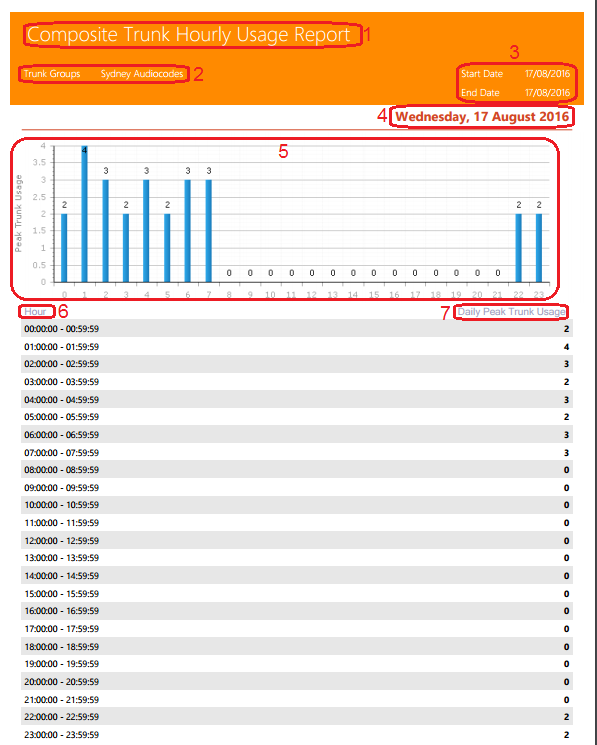
Task: Click the Start Date label
Action: 482,74
